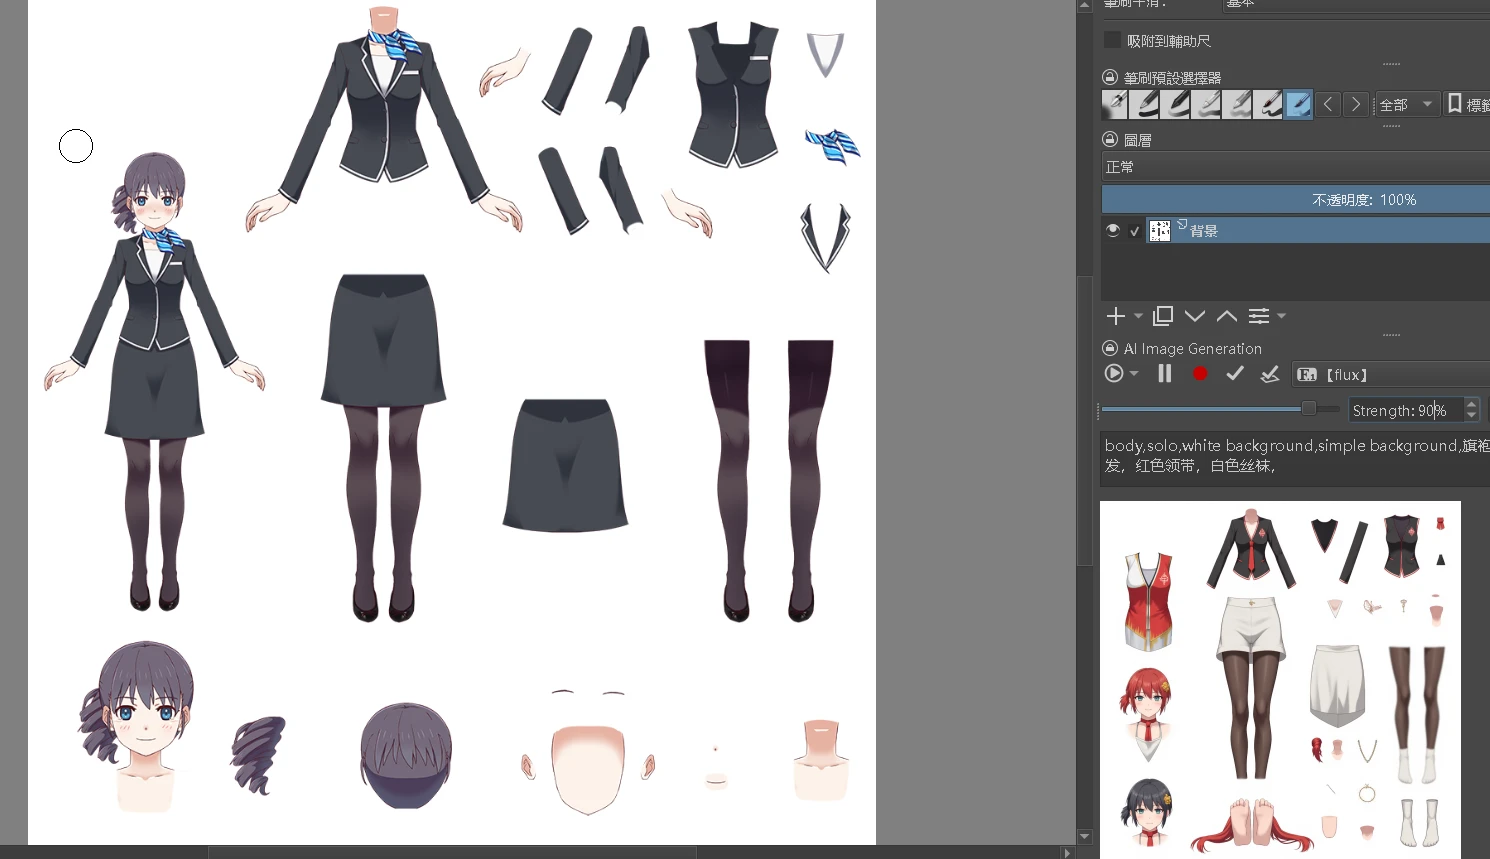The width and height of the screenshot is (1490, 859).
Task: Apply the generated result with the checkmark icon
Action: 1235,374
